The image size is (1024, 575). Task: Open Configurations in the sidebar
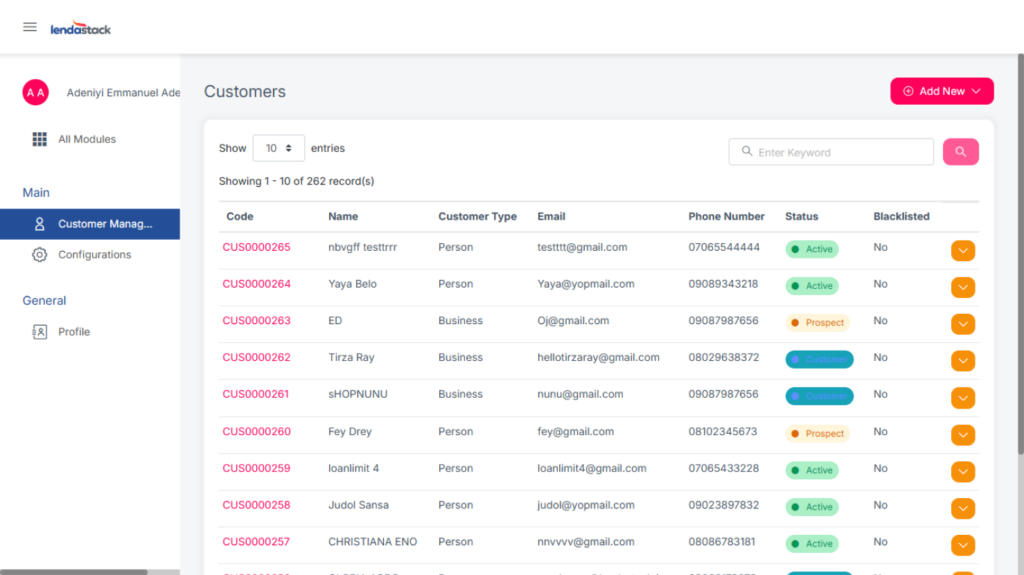(x=94, y=255)
